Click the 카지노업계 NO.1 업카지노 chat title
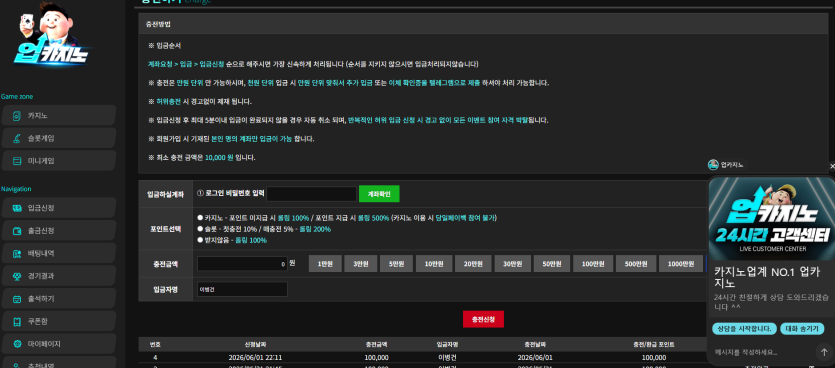The width and height of the screenshot is (835, 368). [x=766, y=277]
